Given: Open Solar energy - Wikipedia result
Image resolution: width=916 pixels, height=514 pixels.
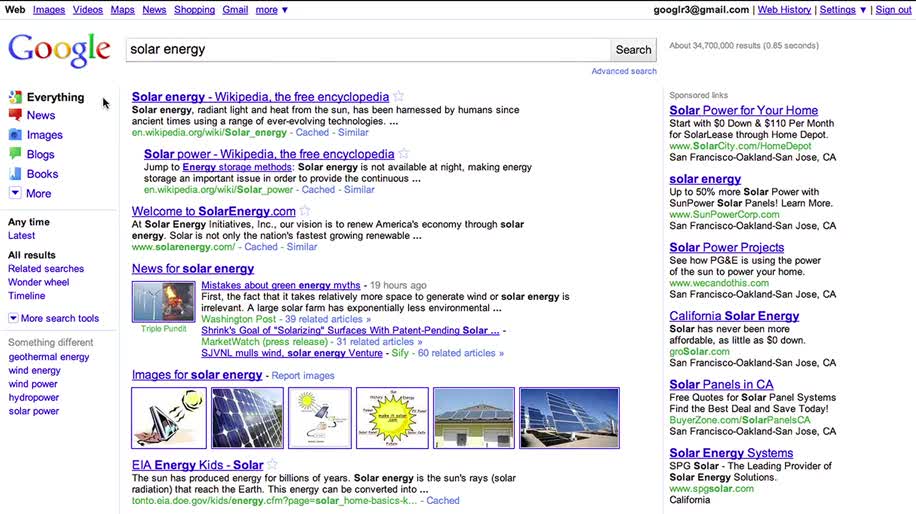Looking at the screenshot, I should 260,97.
